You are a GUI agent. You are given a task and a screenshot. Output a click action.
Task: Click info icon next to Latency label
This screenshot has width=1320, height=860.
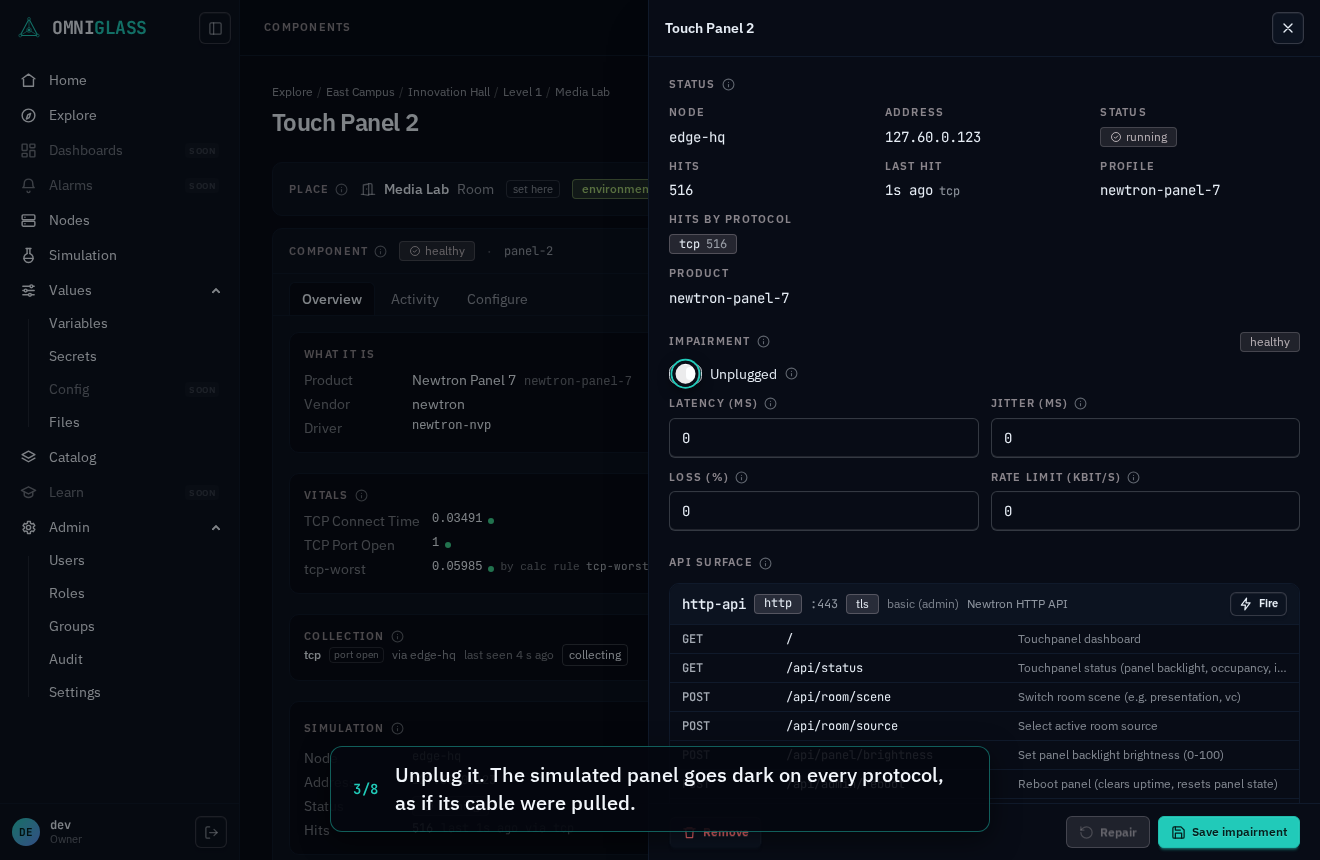tap(770, 404)
